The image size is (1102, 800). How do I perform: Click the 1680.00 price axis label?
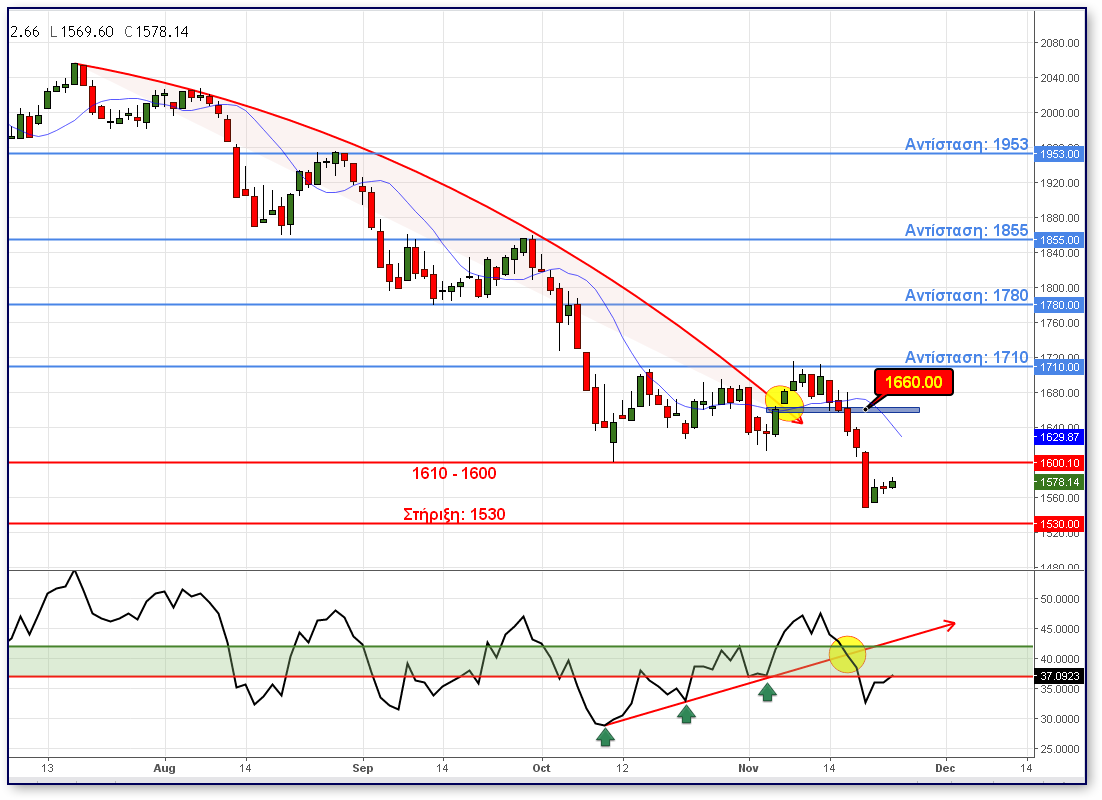pyautogui.click(x=1060, y=393)
